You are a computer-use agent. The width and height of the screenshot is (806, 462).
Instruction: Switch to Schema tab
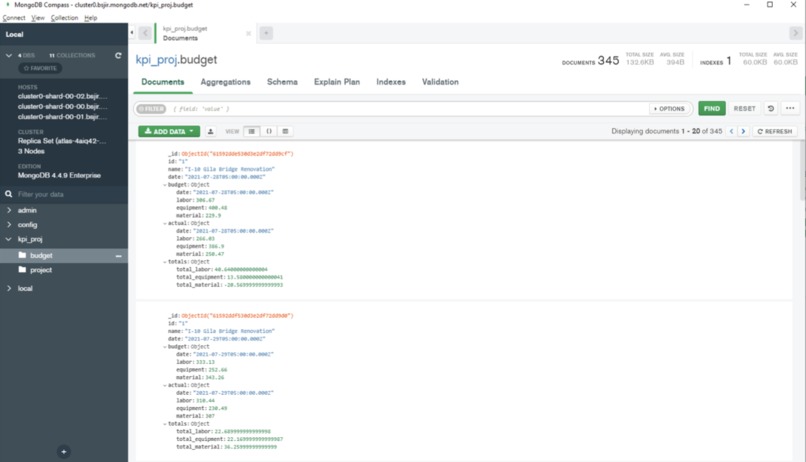click(282, 82)
